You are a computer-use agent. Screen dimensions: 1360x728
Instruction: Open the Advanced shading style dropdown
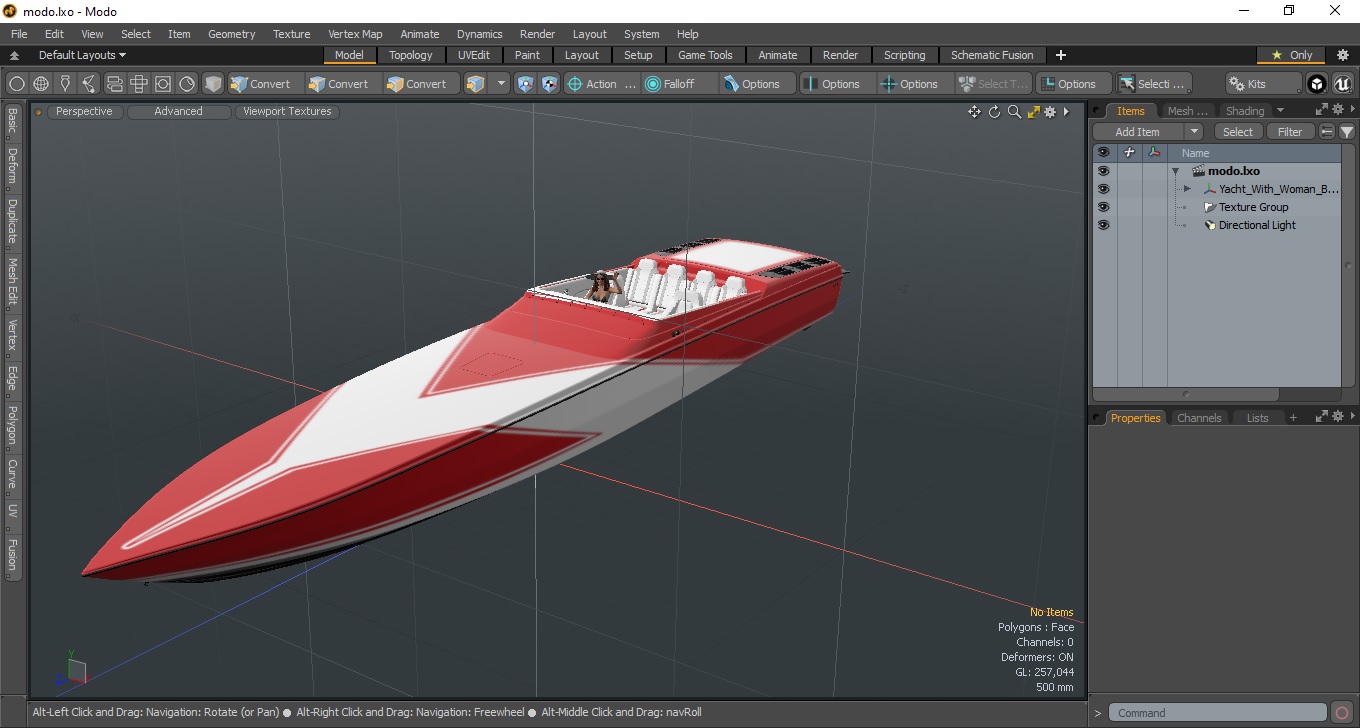point(178,112)
